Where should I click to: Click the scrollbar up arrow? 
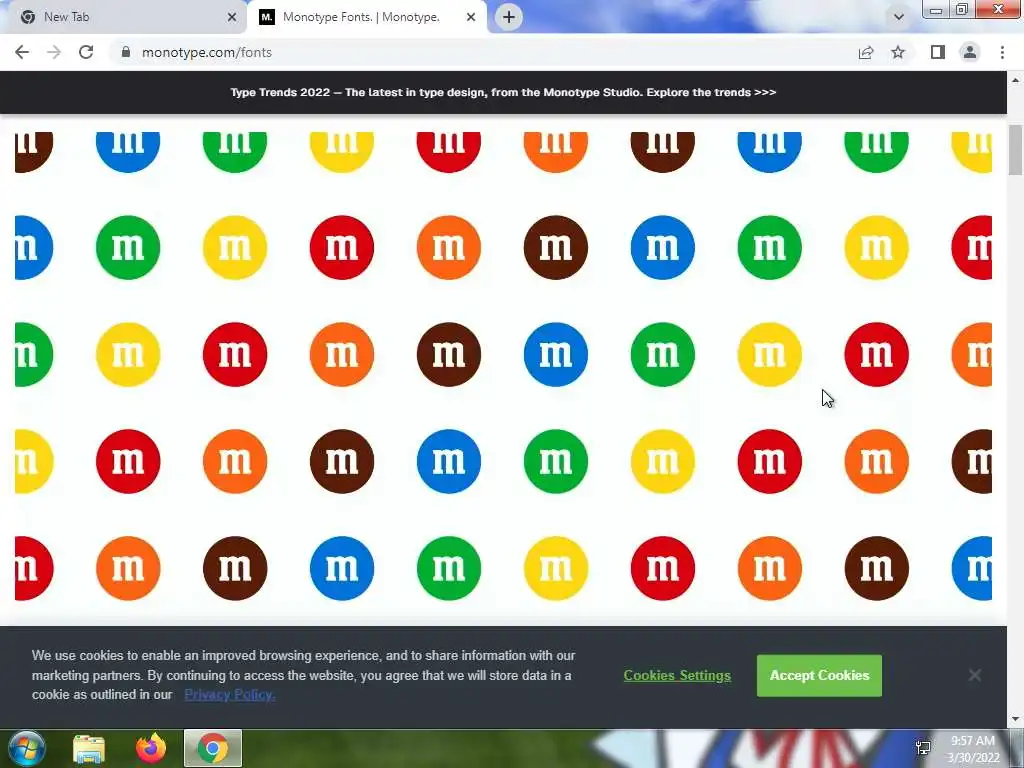(1015, 80)
